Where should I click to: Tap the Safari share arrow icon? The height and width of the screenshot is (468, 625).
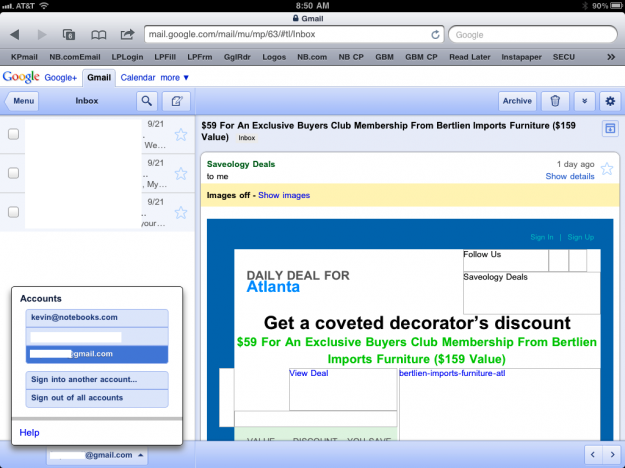point(127,34)
